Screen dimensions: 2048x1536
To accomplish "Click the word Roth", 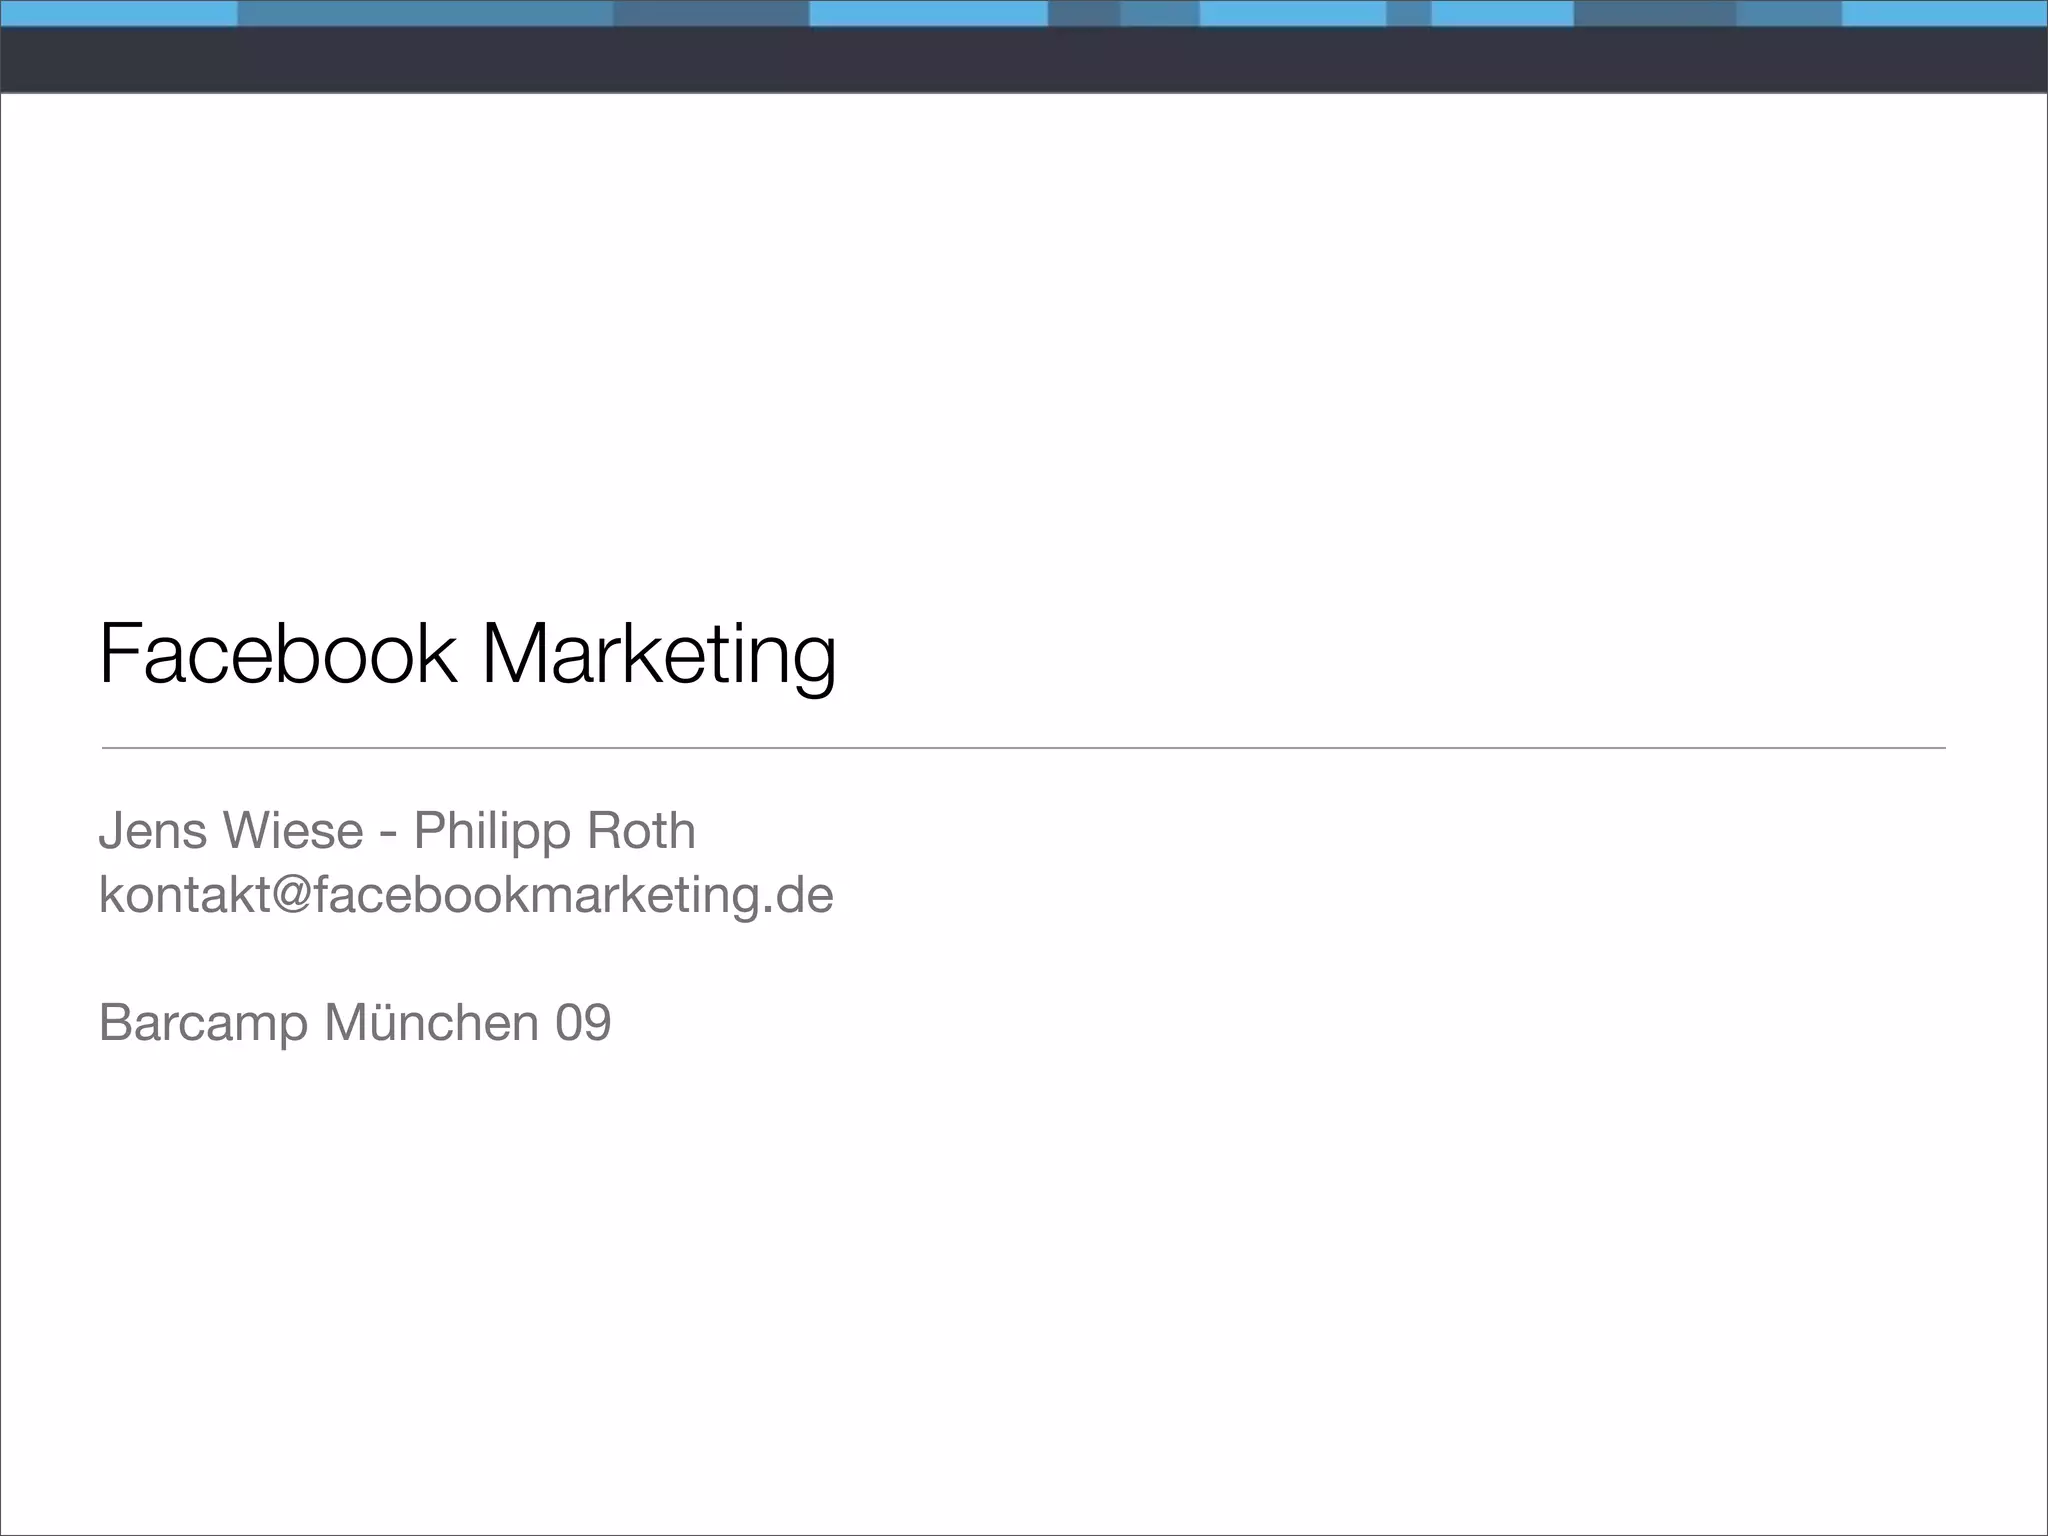I will 641,830.
